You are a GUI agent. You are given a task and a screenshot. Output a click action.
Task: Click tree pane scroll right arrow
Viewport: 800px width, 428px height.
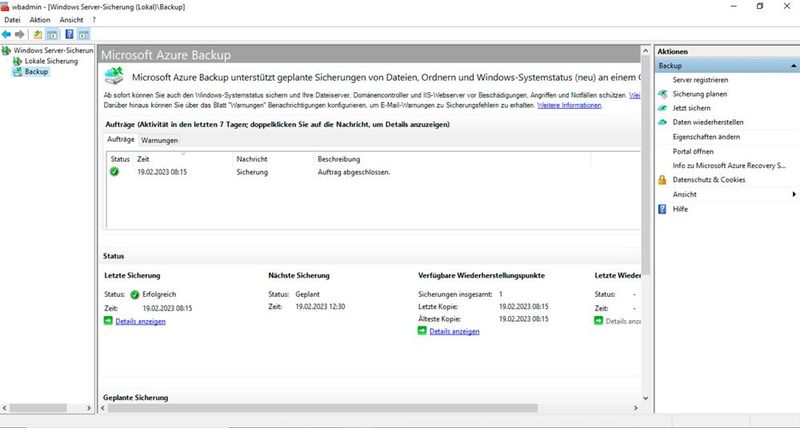(89, 408)
